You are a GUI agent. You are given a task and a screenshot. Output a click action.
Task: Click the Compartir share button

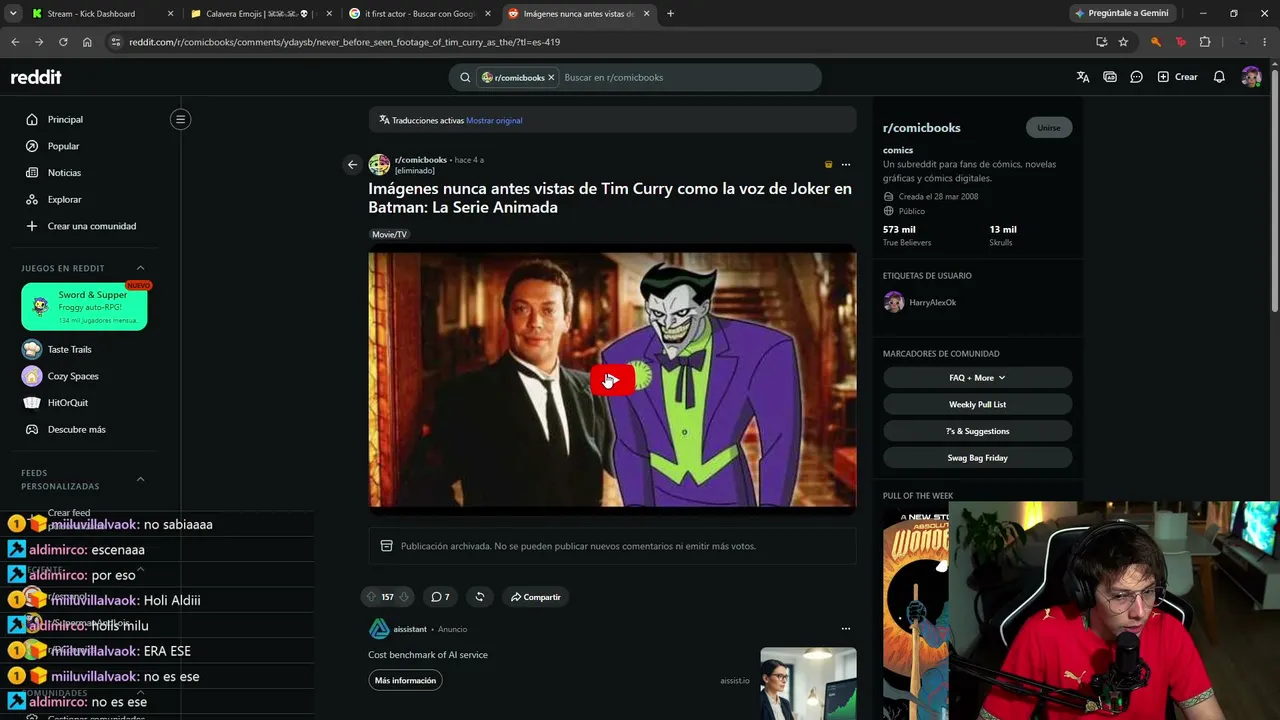[x=536, y=597]
